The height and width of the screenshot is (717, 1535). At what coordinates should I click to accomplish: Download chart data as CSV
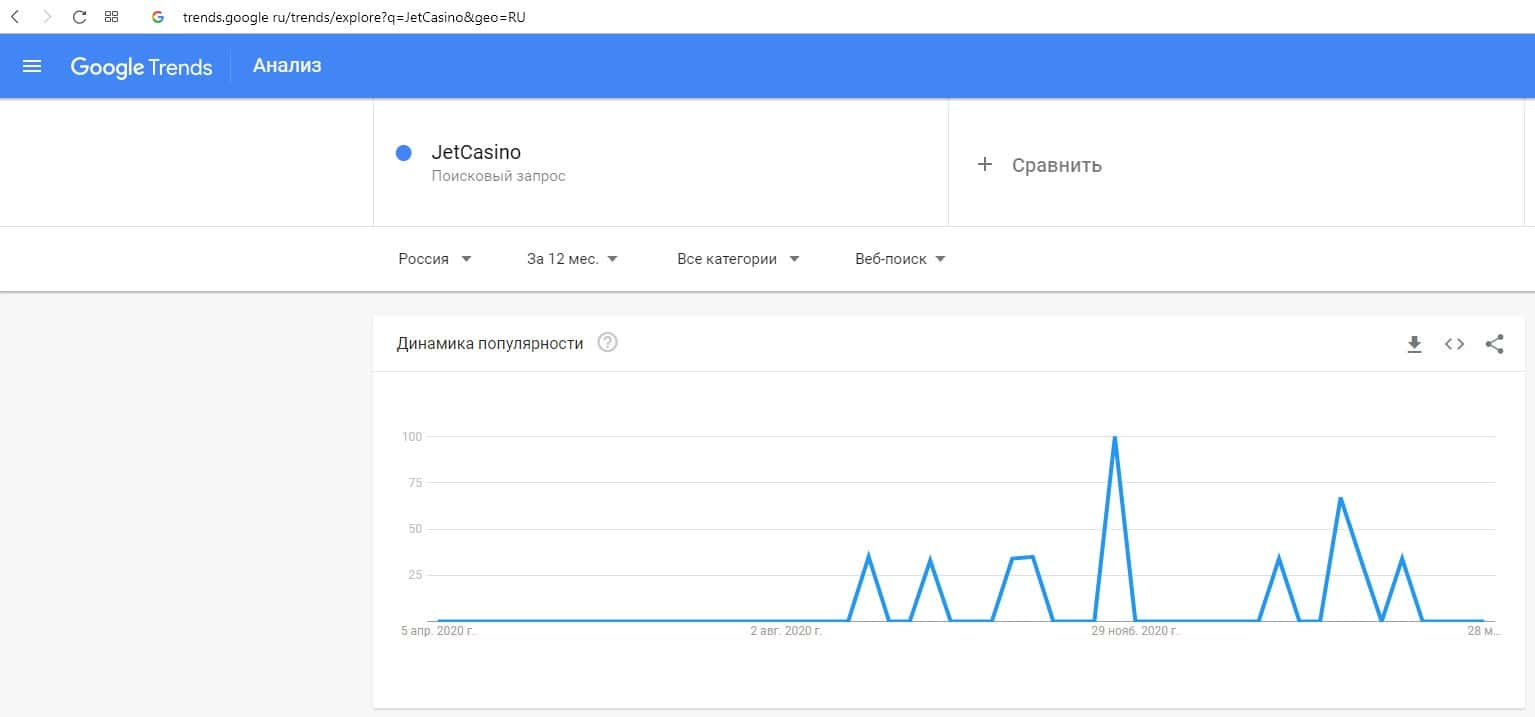coord(1414,344)
